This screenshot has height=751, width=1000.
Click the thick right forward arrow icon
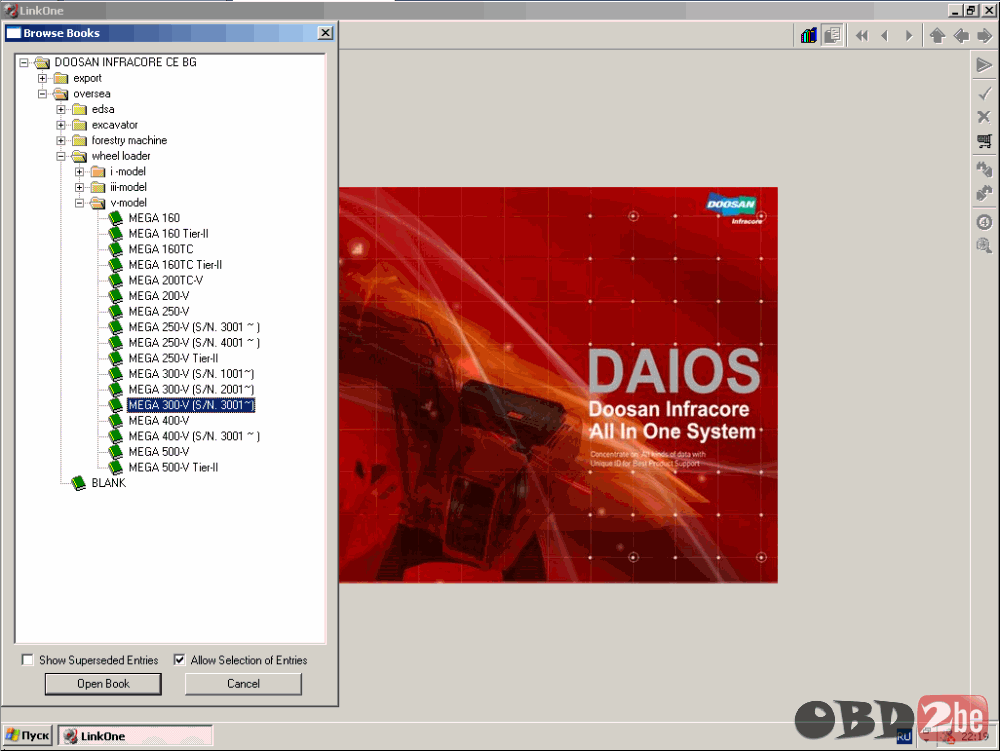[984, 36]
